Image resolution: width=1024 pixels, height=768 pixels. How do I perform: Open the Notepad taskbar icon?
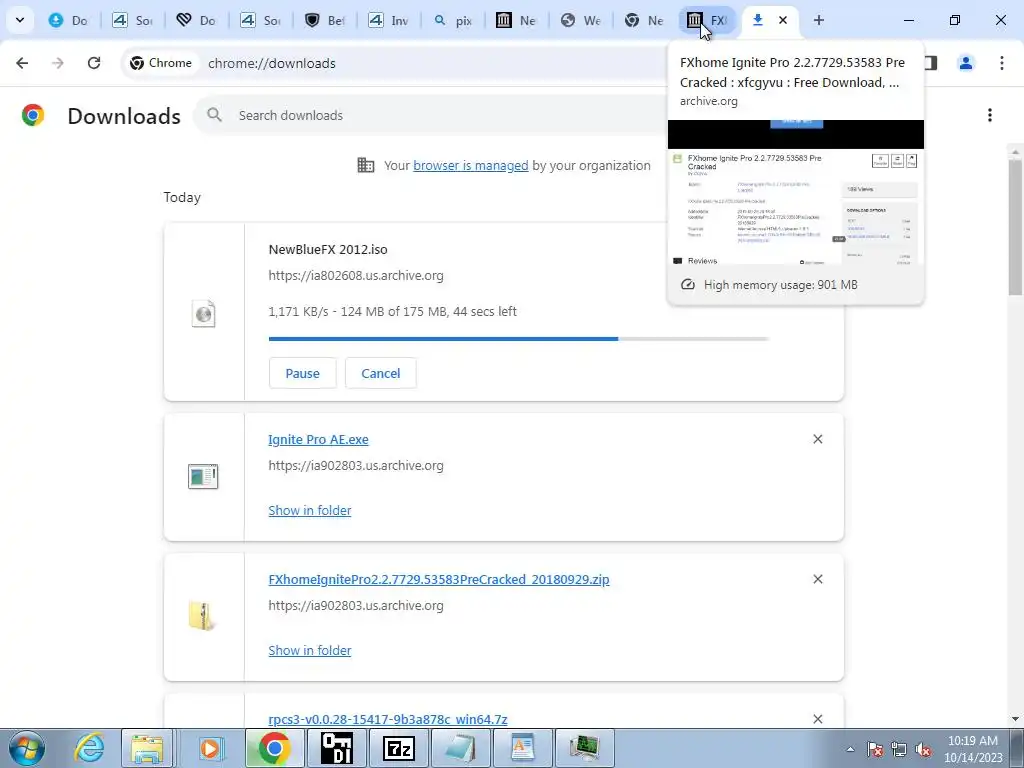(x=461, y=748)
